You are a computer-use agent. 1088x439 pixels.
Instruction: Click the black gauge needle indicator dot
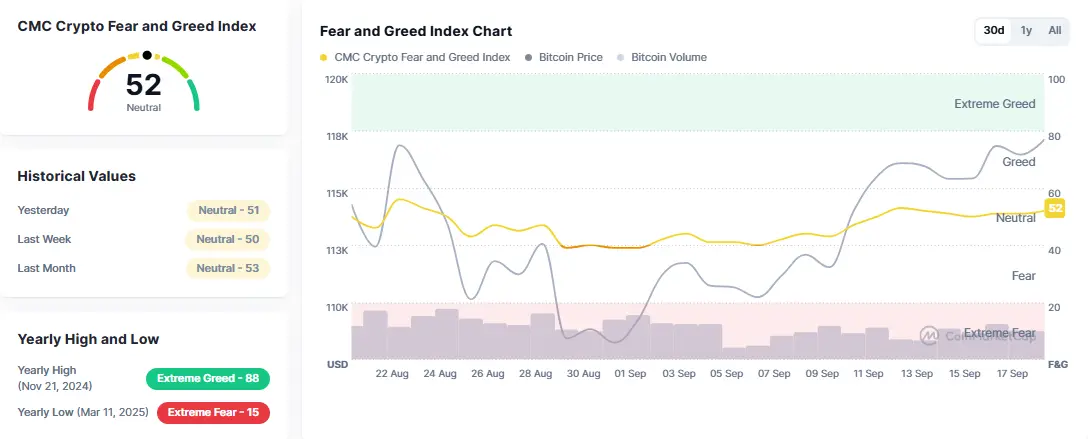pyautogui.click(x=147, y=55)
